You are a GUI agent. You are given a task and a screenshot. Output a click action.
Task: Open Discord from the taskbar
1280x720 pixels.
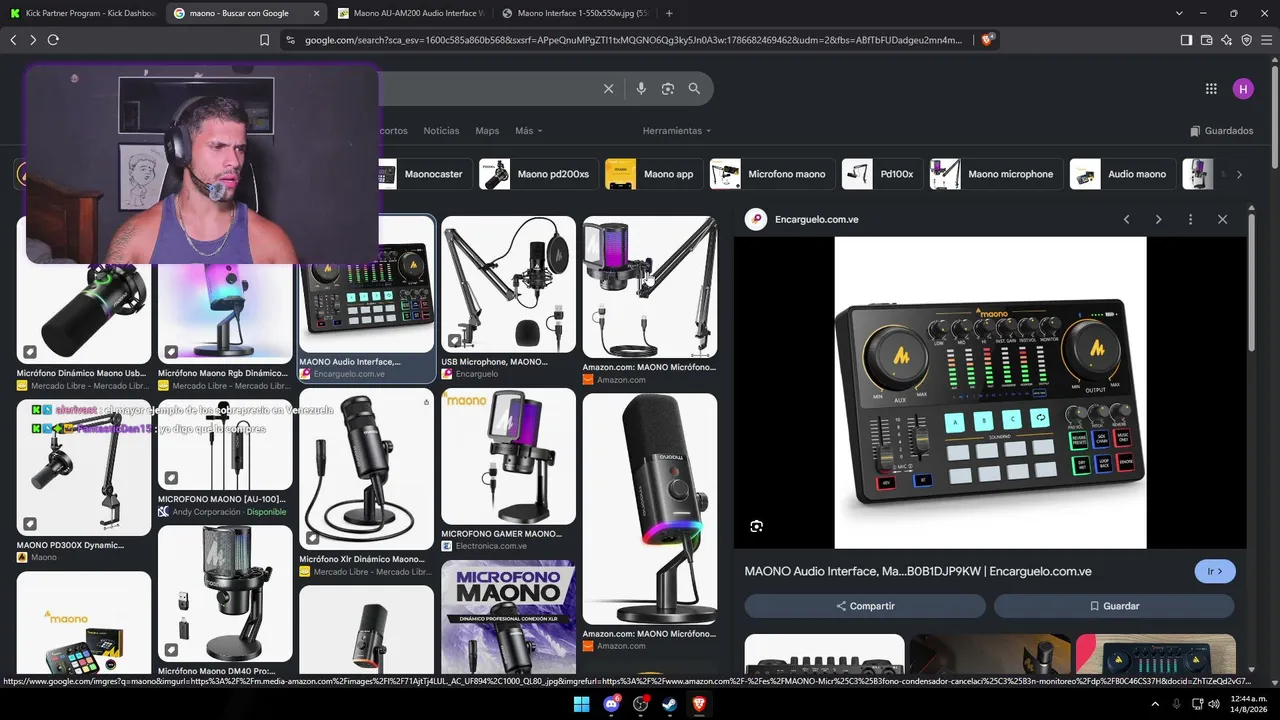coord(611,704)
